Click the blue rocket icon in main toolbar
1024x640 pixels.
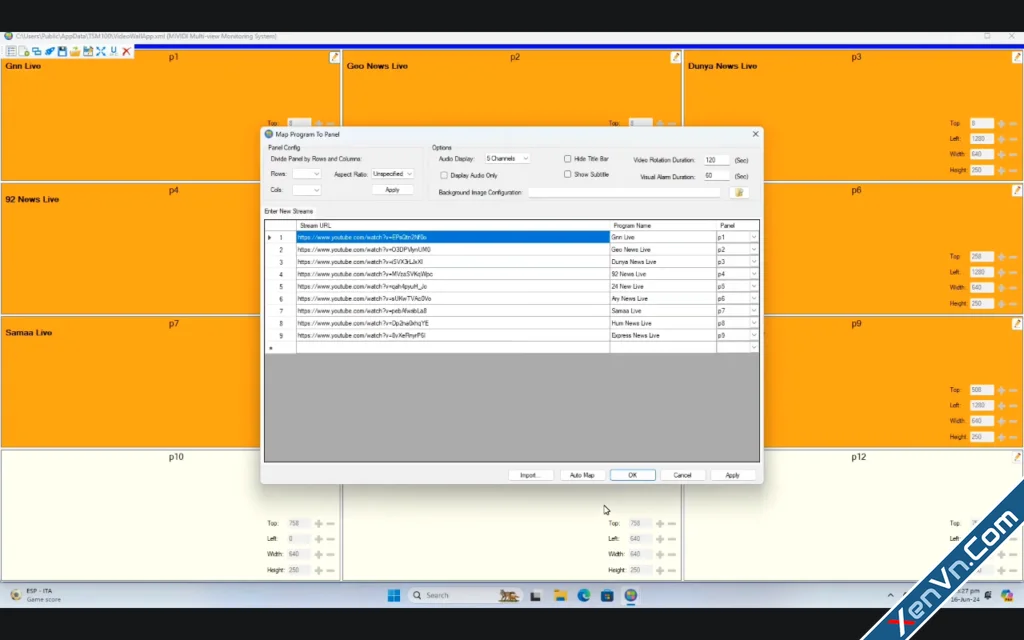tap(50, 51)
